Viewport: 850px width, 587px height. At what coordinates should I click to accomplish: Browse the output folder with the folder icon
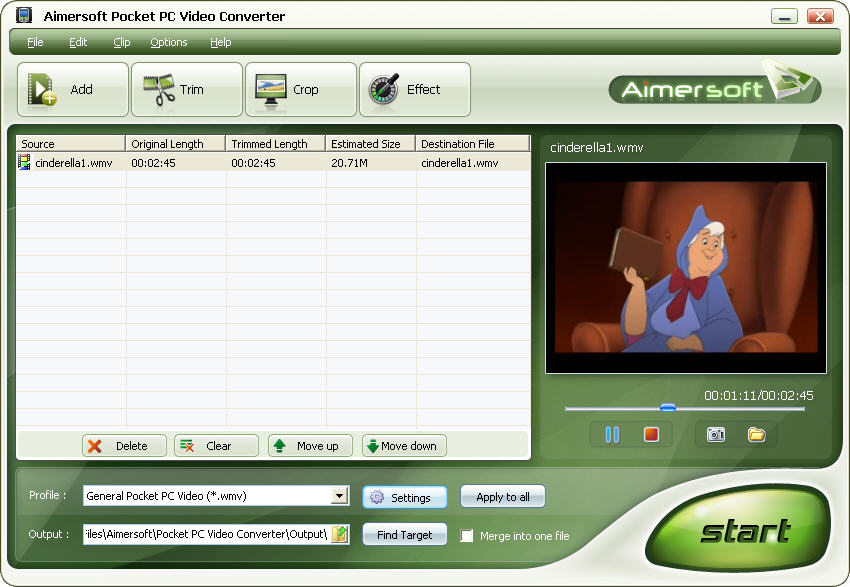(340, 534)
